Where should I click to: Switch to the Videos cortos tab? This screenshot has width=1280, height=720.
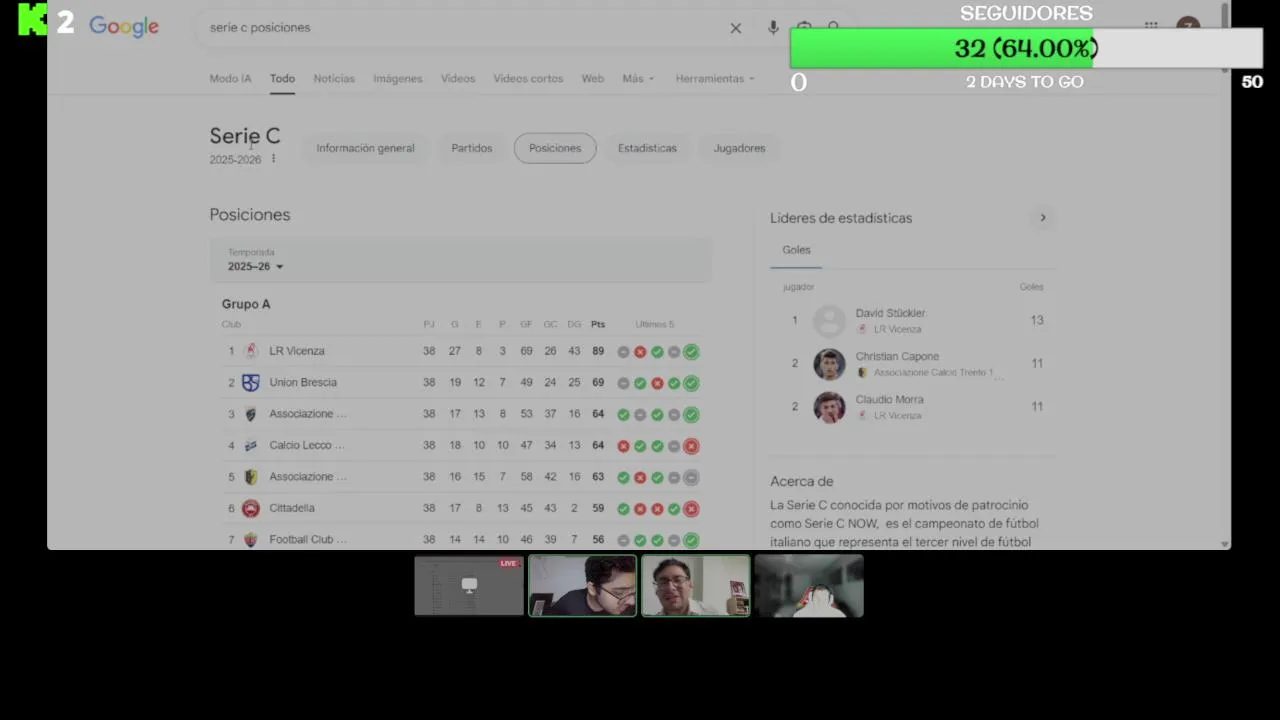pyautogui.click(x=528, y=78)
